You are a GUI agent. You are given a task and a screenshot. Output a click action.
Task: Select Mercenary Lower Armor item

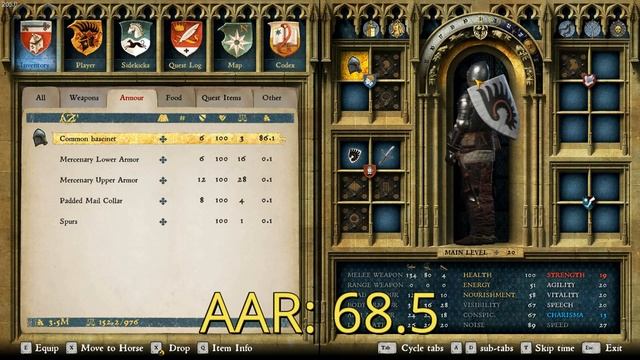(99, 159)
